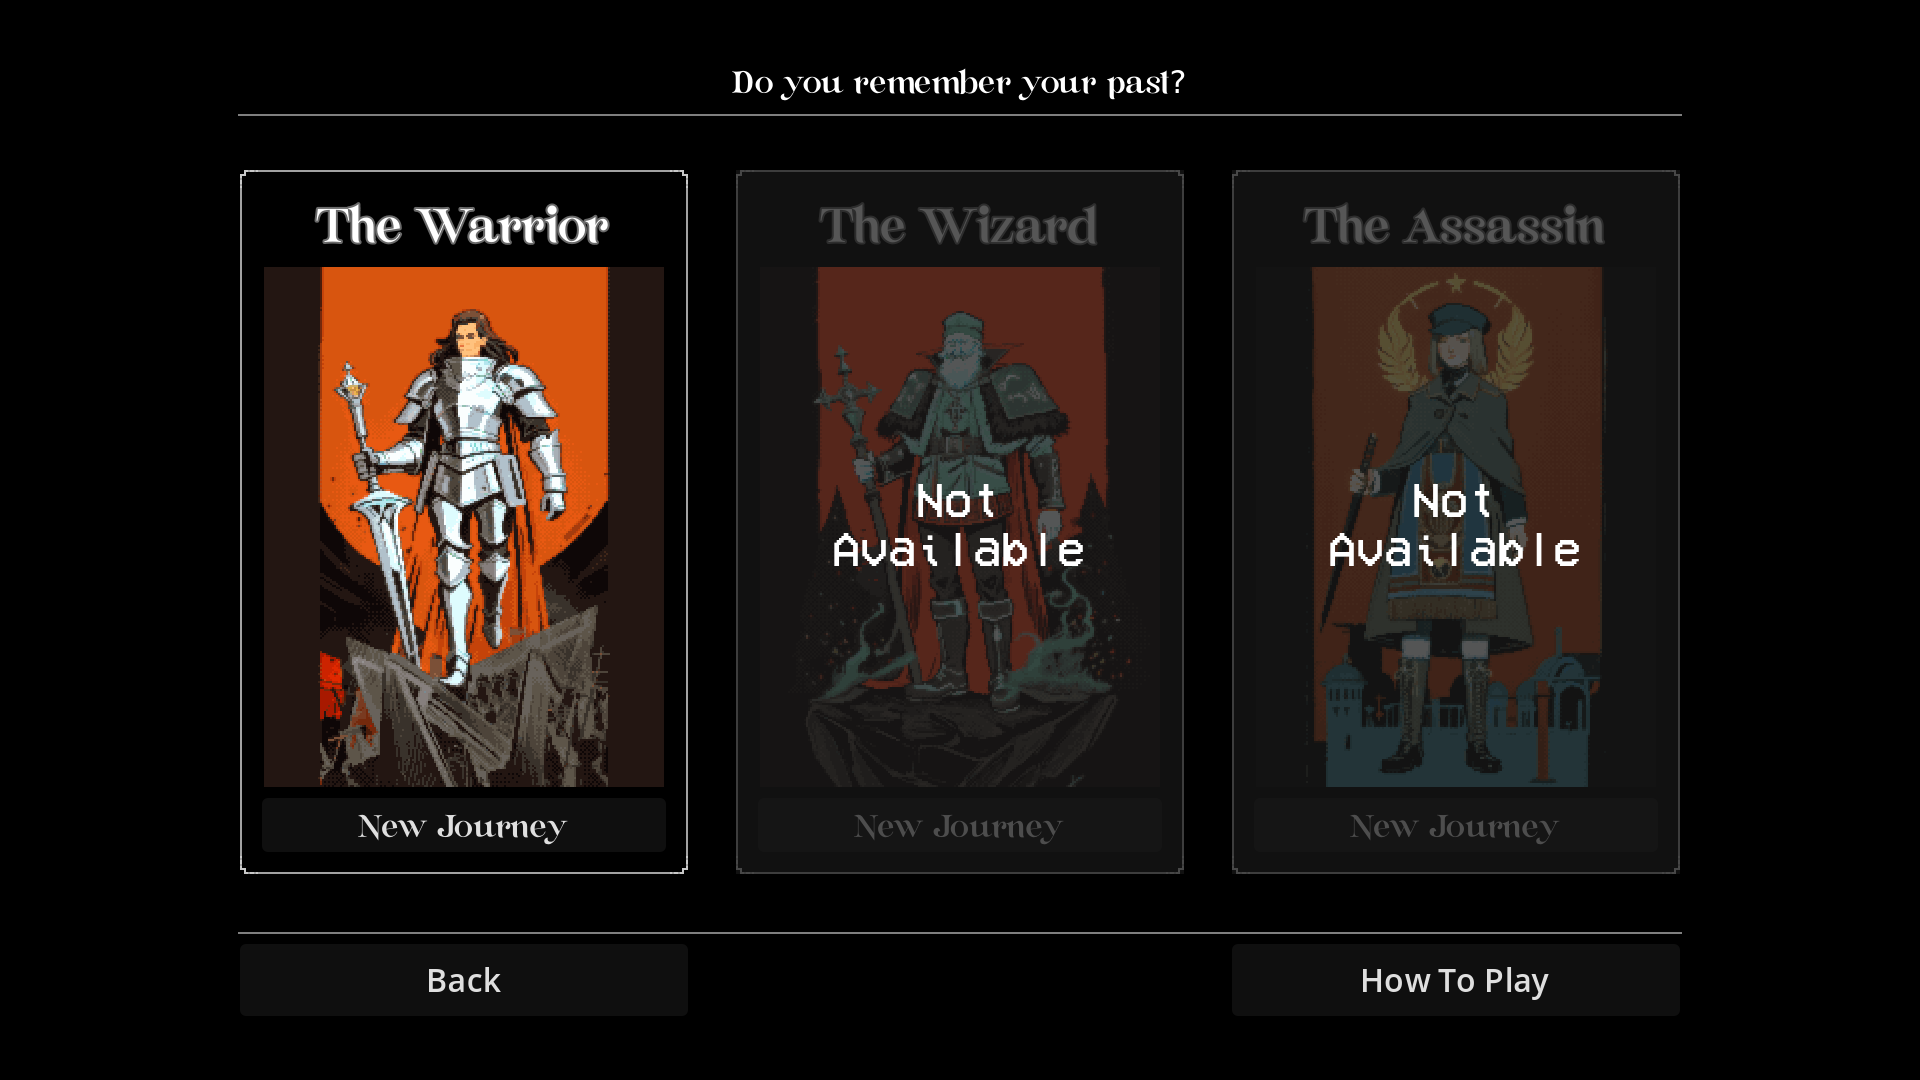
Task: Select The Wizard character card
Action: [959, 521]
